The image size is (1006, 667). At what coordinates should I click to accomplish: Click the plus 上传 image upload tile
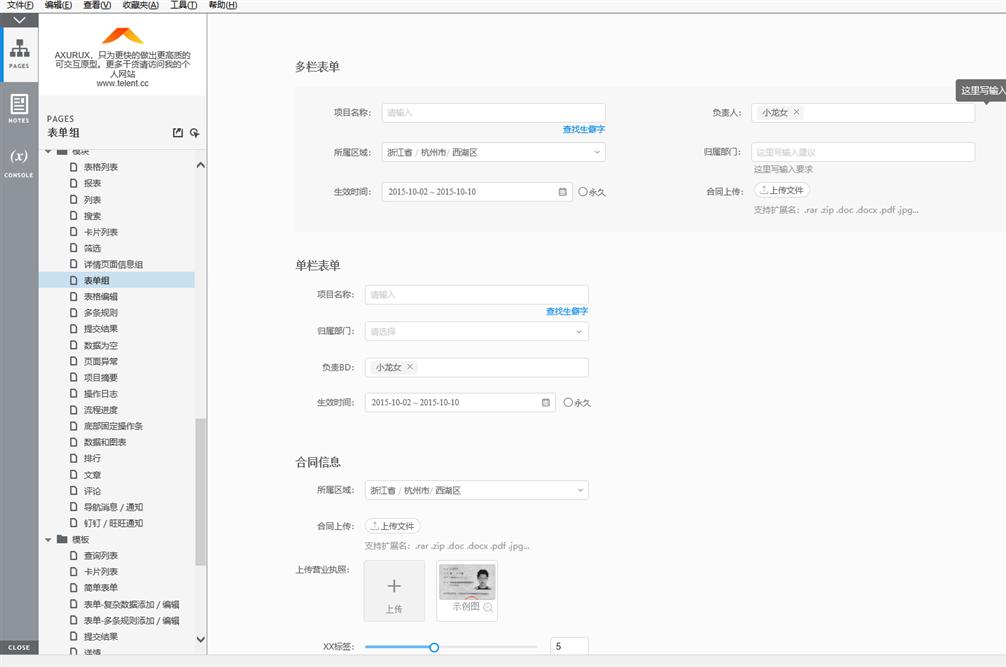[394, 591]
